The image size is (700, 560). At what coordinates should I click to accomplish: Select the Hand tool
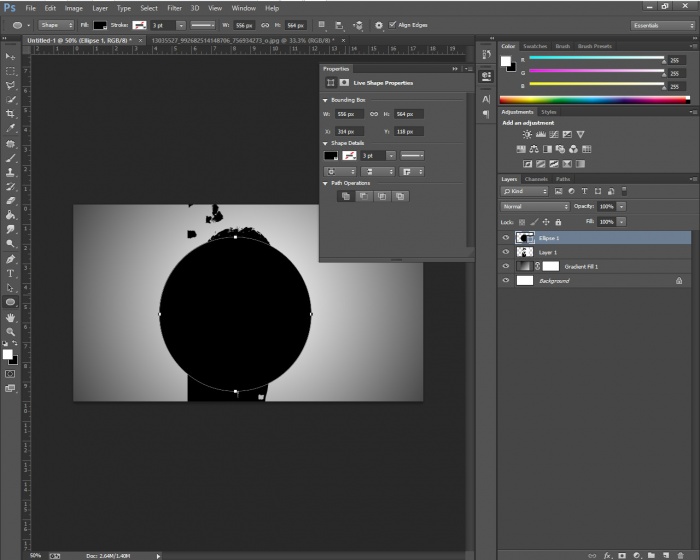tap(10, 317)
